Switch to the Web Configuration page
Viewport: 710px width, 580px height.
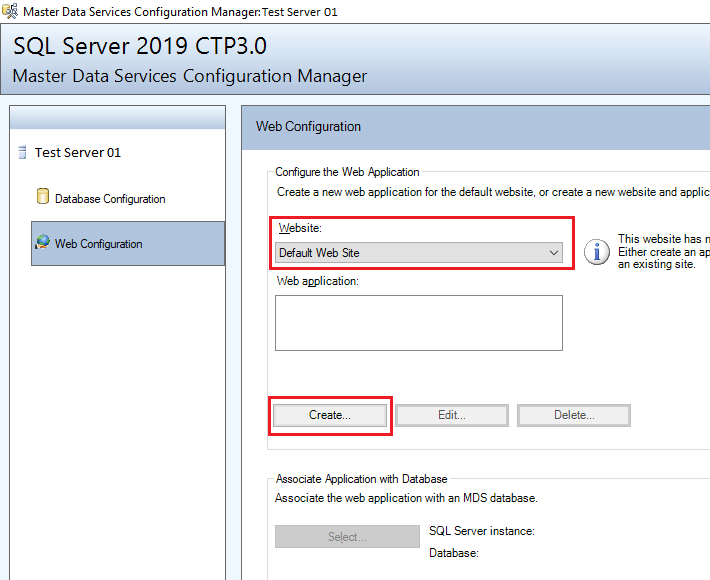pyautogui.click(x=99, y=244)
